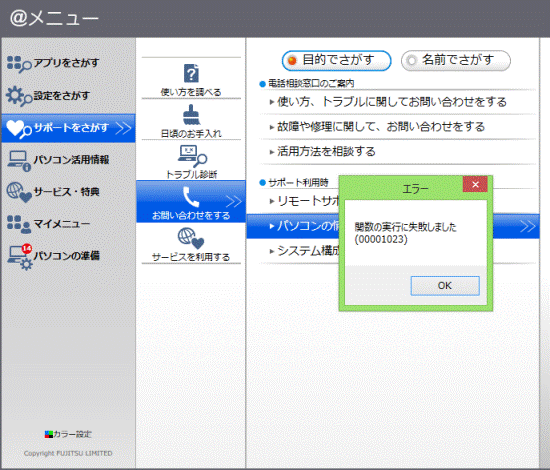Open アプリをさがす sidebar icon
The width and height of the screenshot is (550, 470).
pyautogui.click(x=19, y=64)
